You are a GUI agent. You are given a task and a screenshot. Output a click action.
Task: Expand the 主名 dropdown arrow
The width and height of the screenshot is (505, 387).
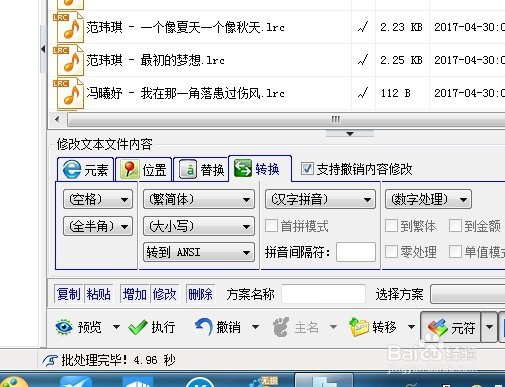(x=333, y=327)
